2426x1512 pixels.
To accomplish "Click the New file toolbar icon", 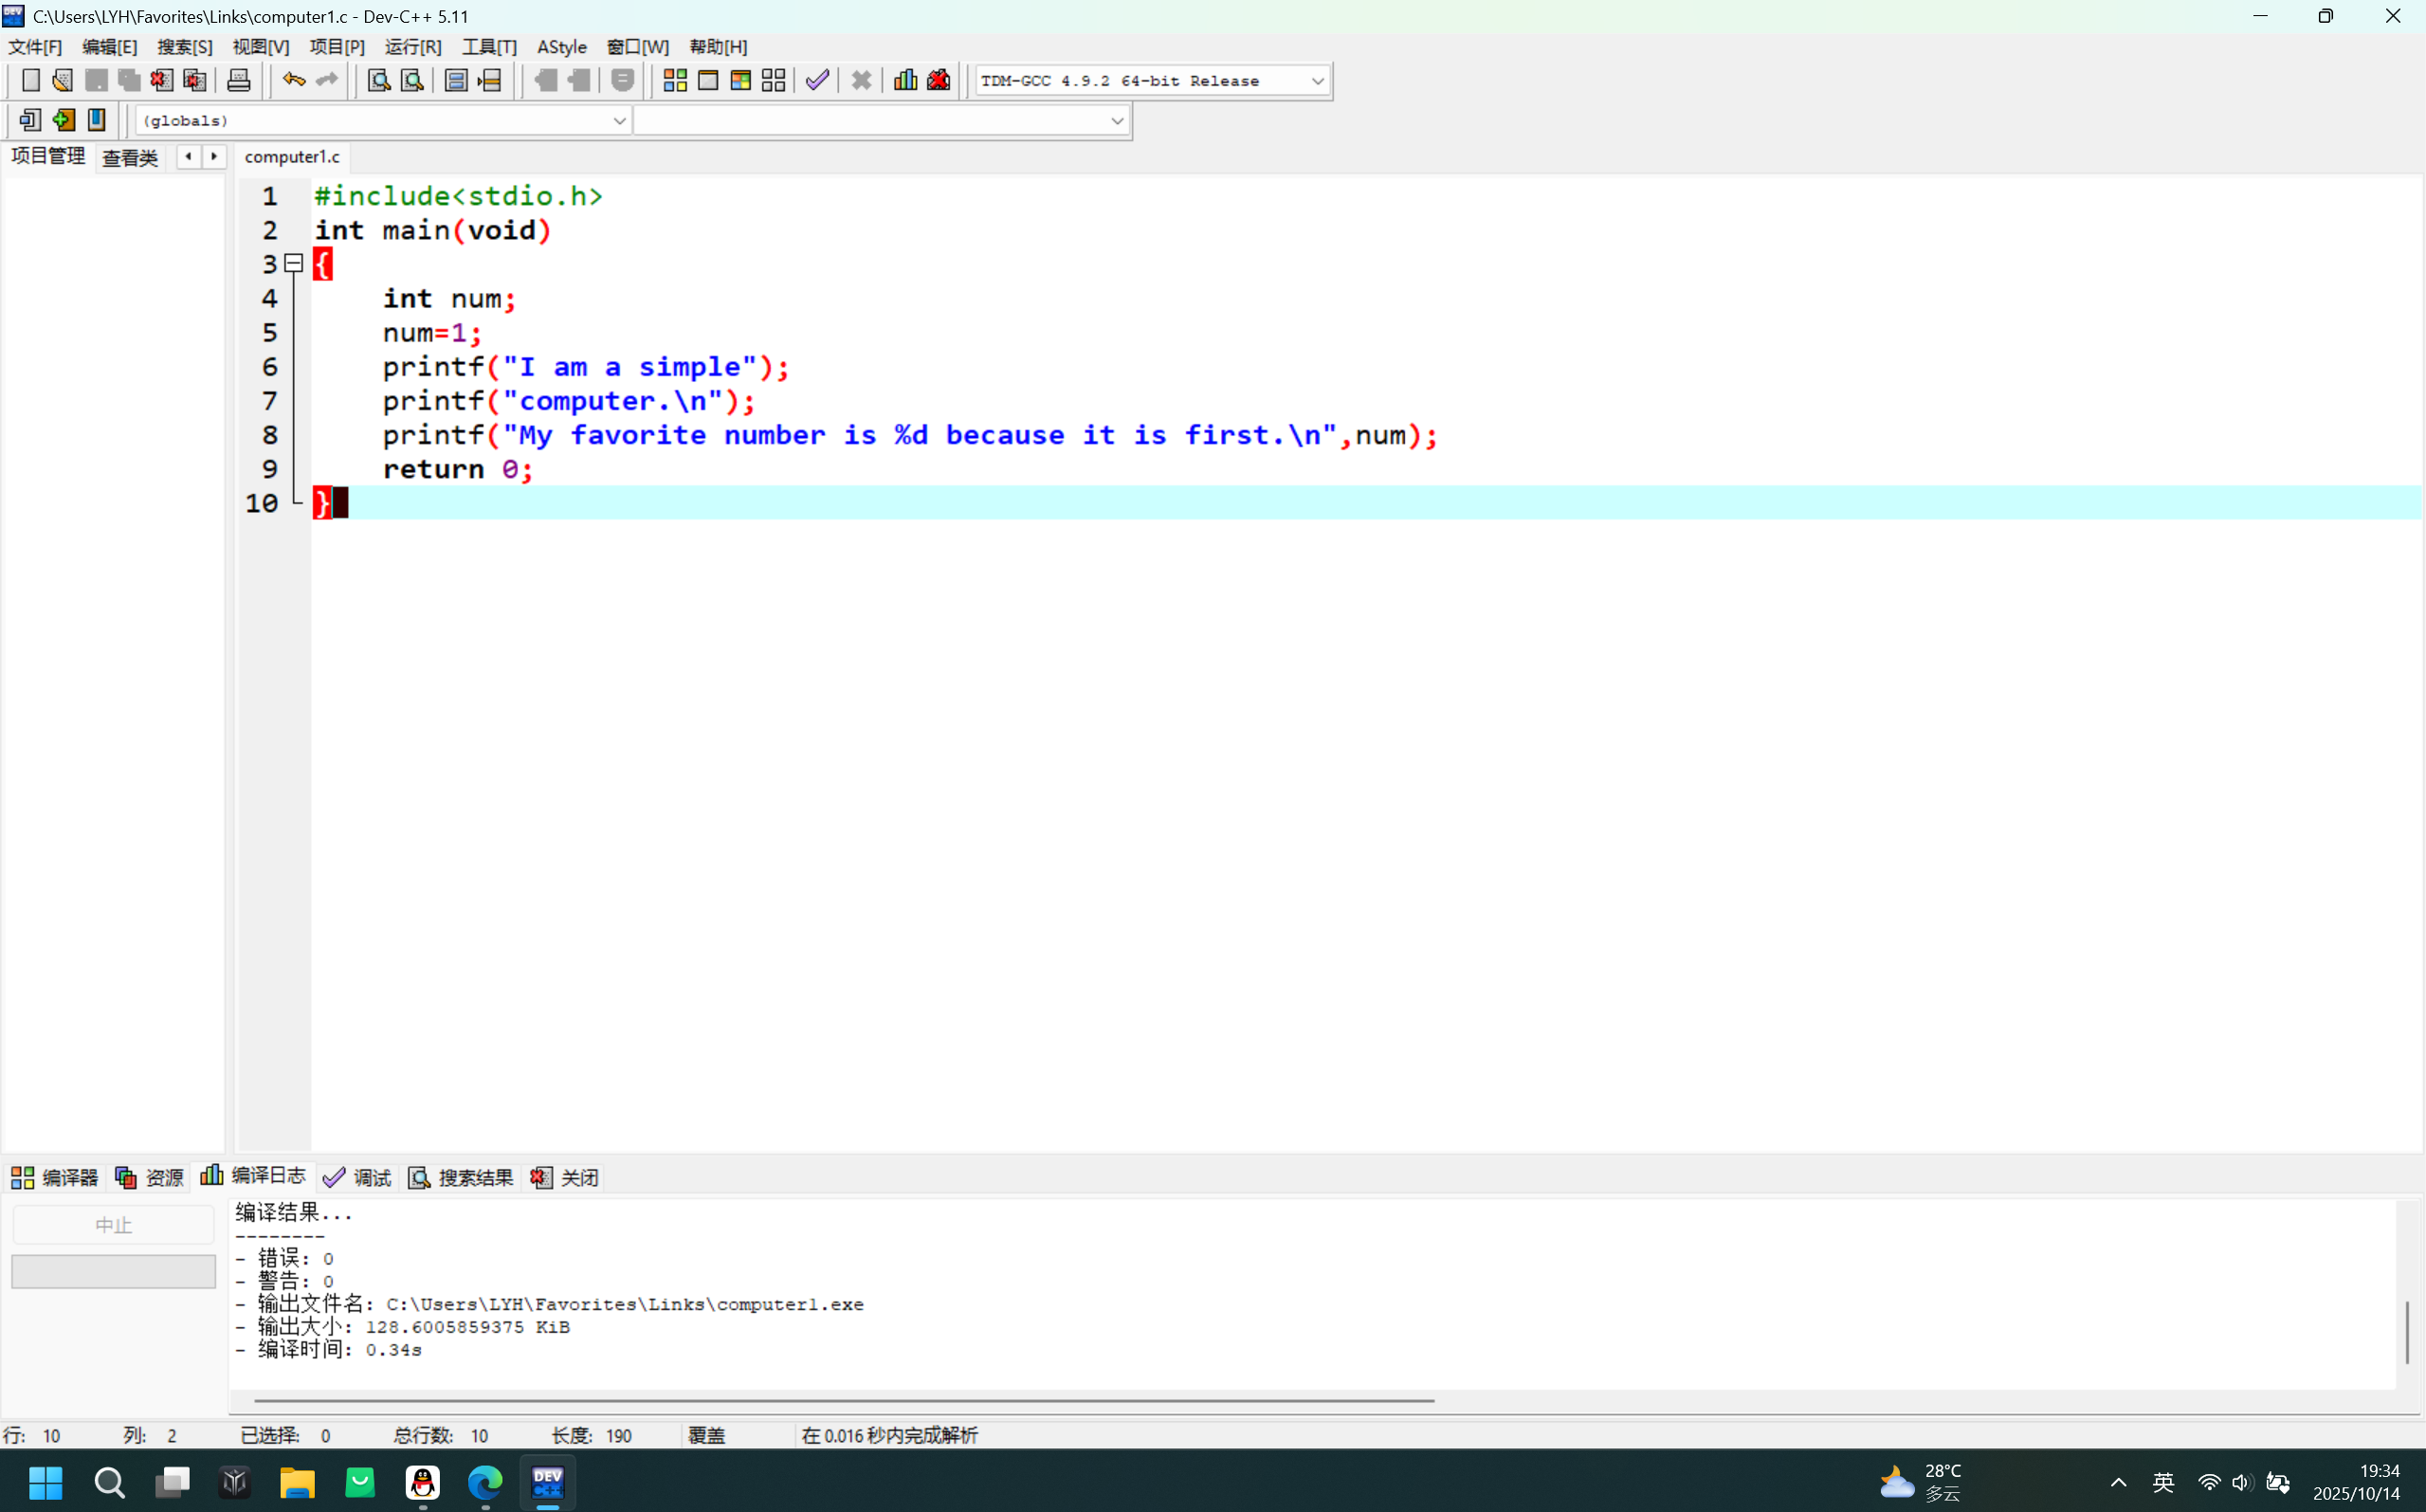I will [x=30, y=80].
